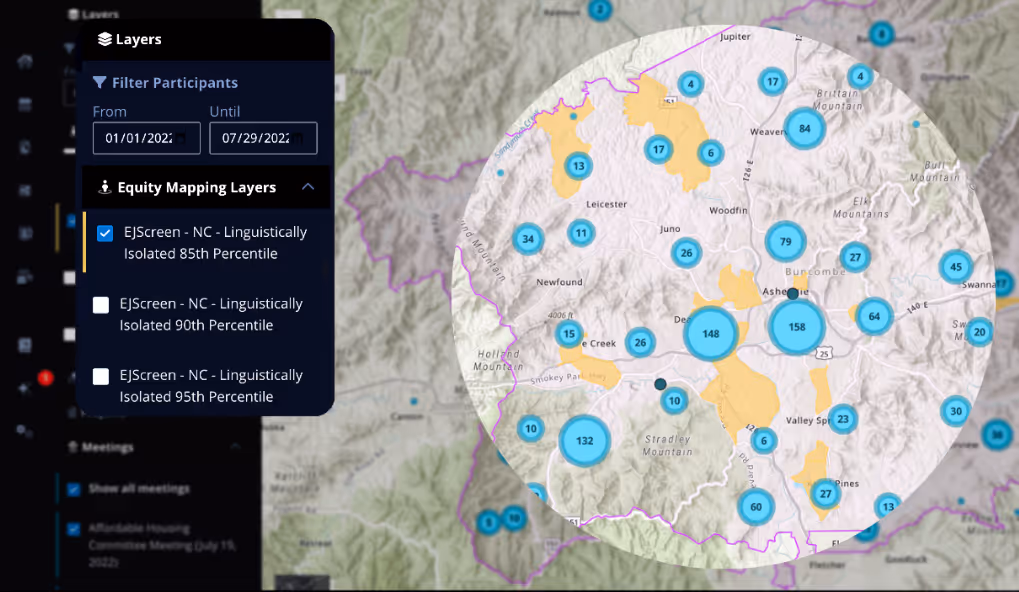
Task: Click the Filter Participants funnel icon
Action: tap(99, 83)
